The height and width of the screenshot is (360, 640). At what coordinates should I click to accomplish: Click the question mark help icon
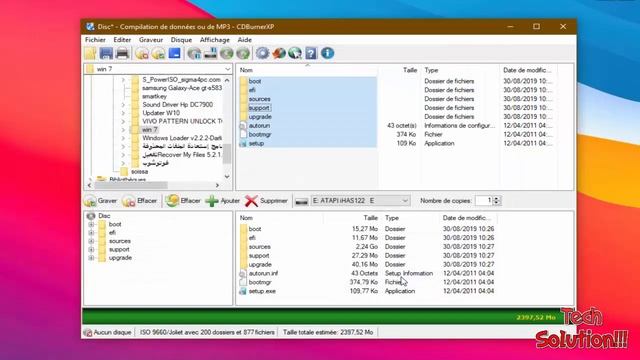click(x=311, y=53)
